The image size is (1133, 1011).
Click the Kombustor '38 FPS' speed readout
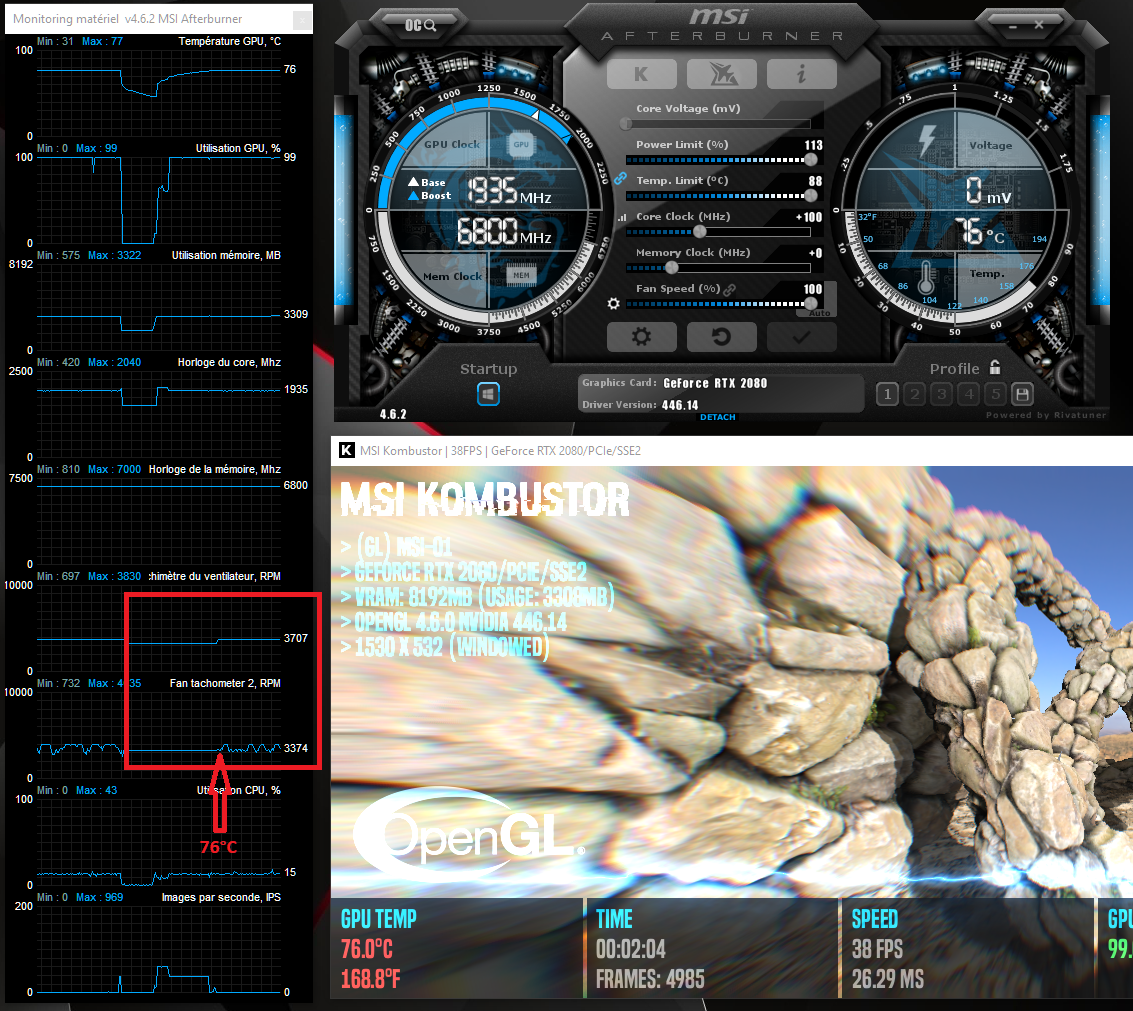[877, 948]
